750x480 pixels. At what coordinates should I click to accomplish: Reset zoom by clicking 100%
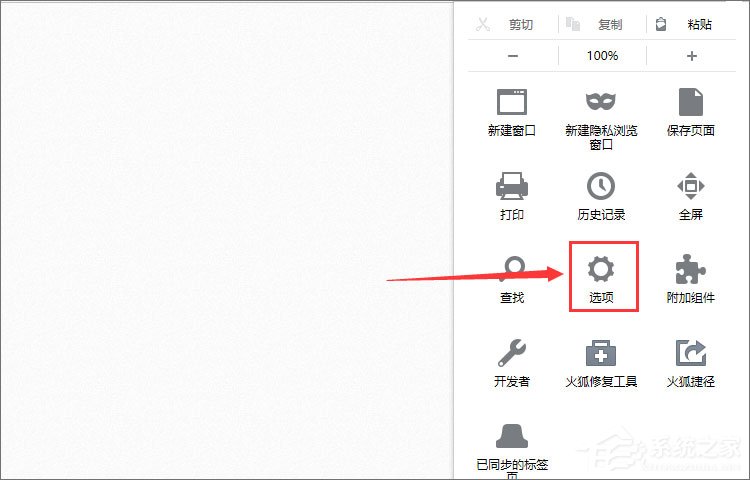pos(602,56)
